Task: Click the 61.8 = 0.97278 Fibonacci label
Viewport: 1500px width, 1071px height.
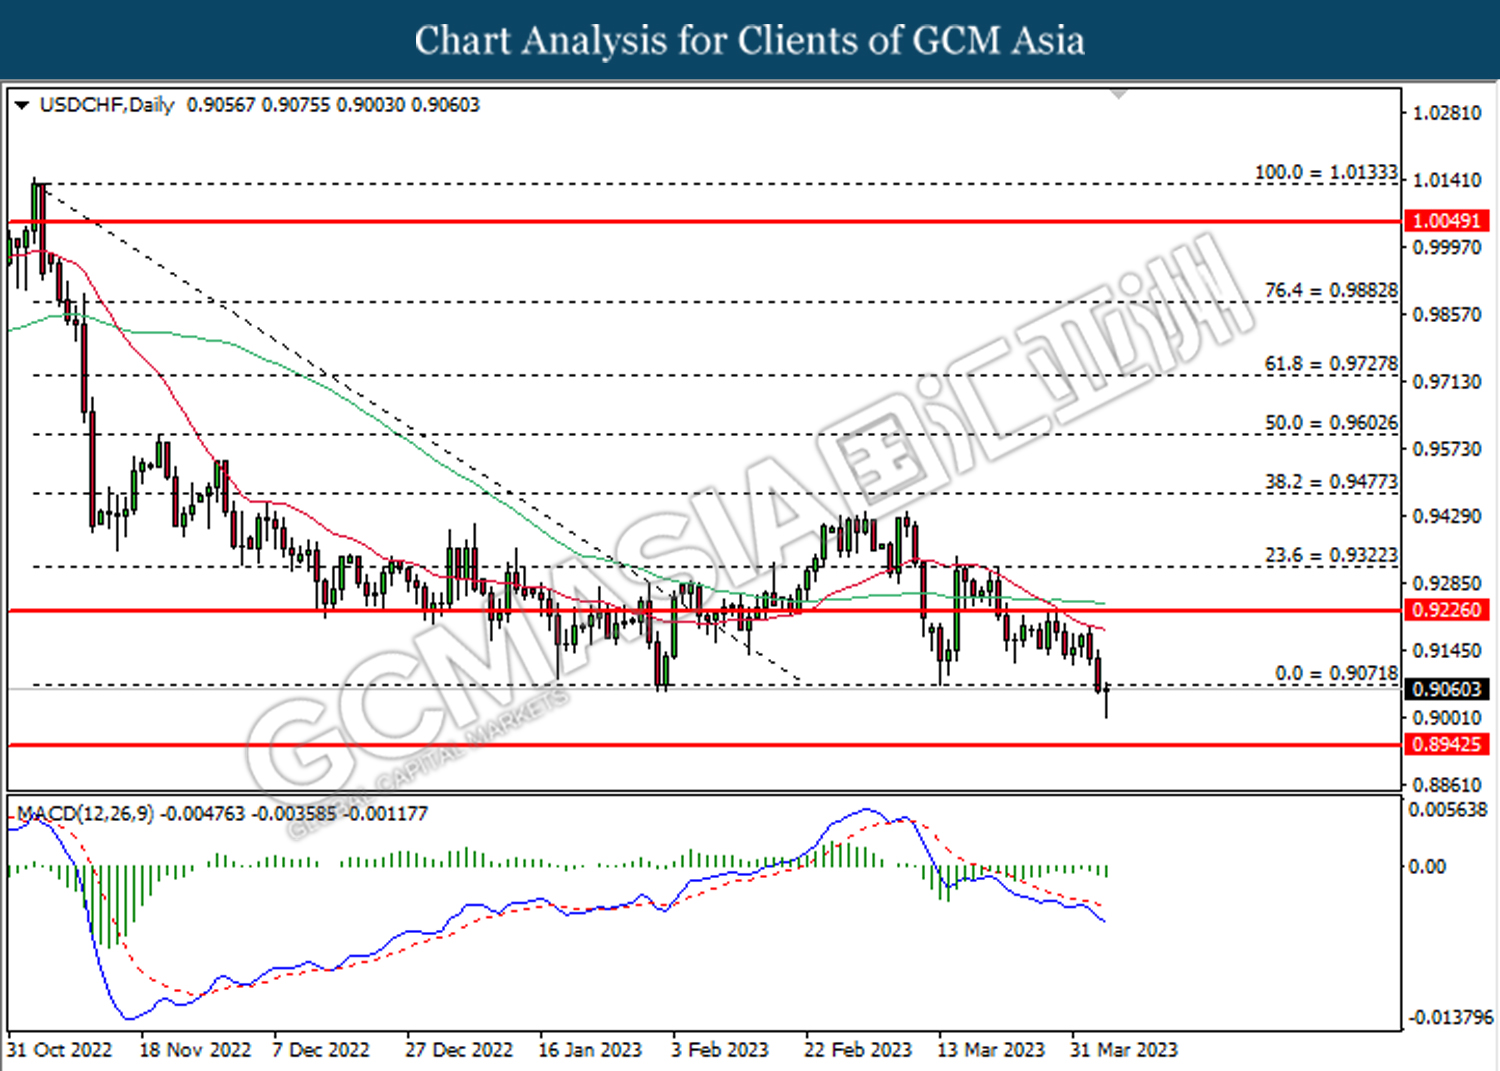Action: point(1330,364)
